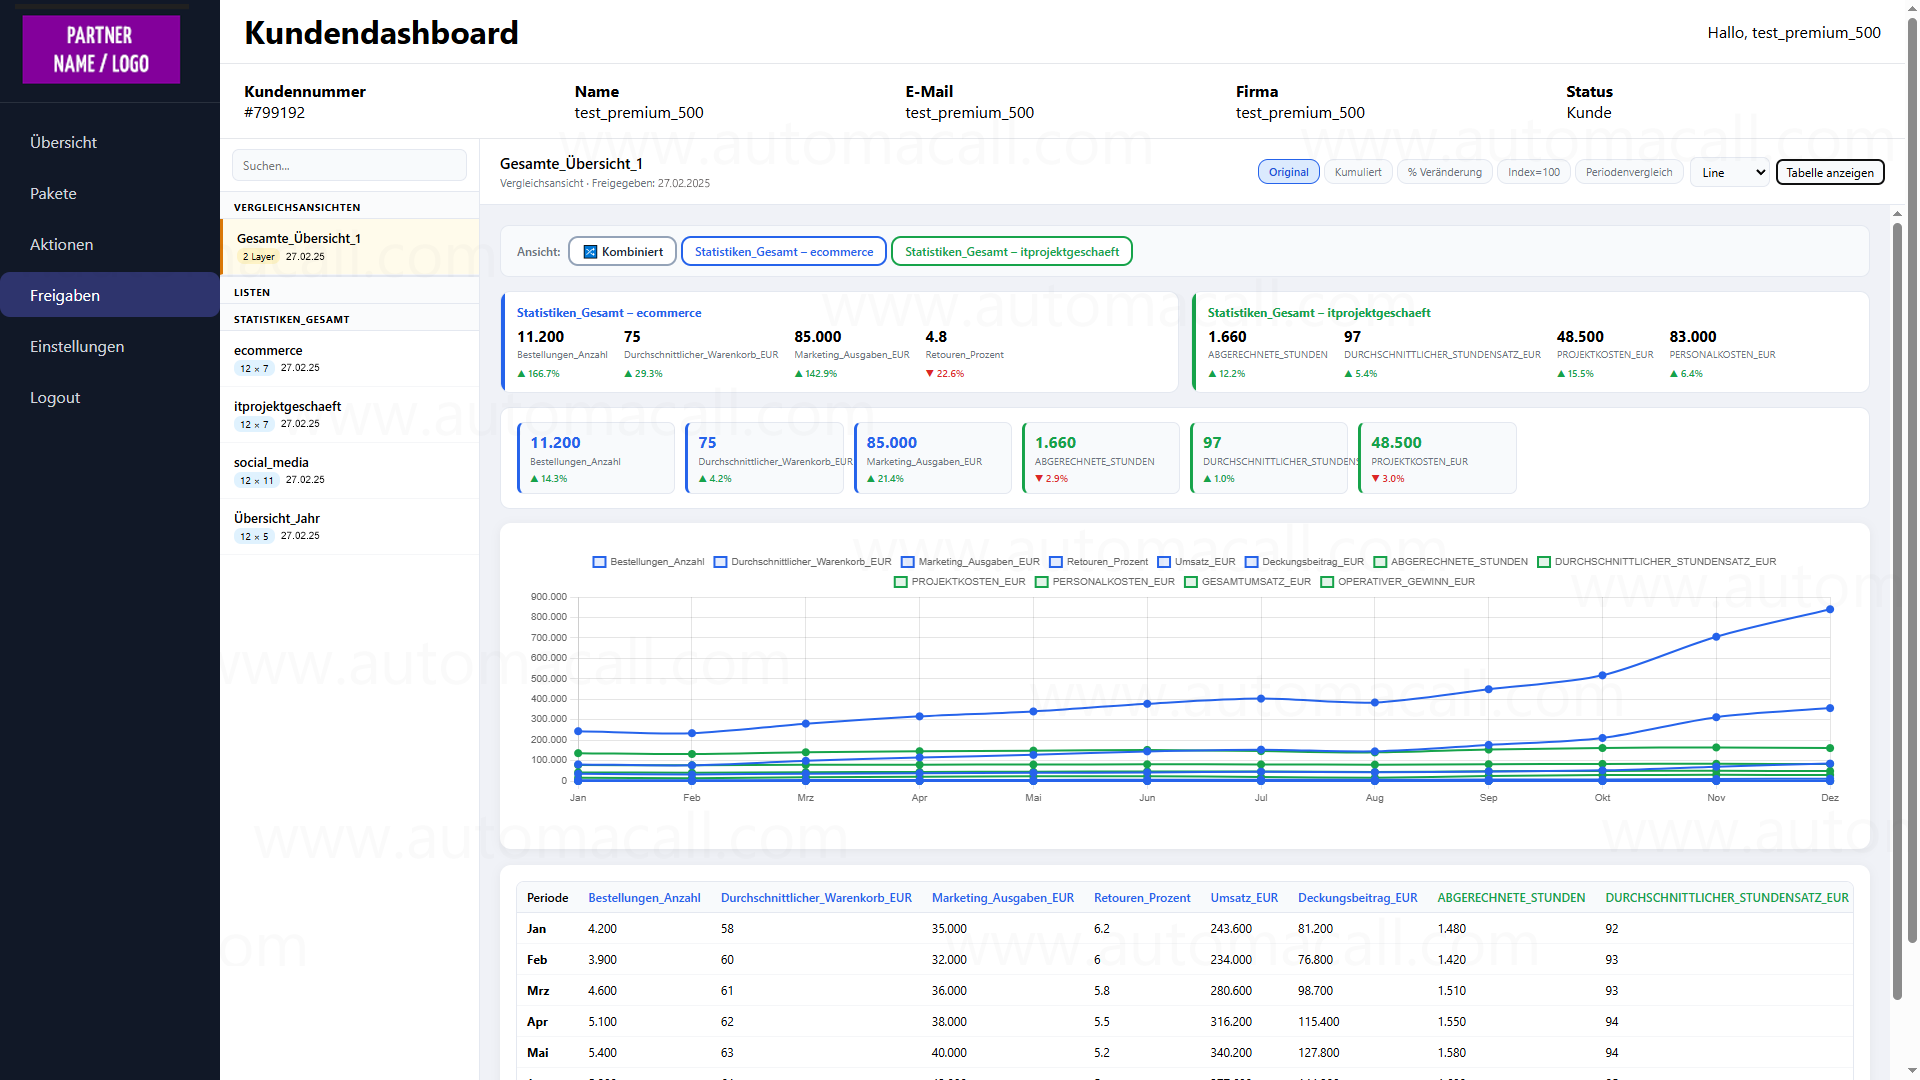This screenshot has height=1080, width=1920.
Task: Switch to the Statistiken_Gesamt – itprojektgeschaeft view
Action: [1012, 251]
